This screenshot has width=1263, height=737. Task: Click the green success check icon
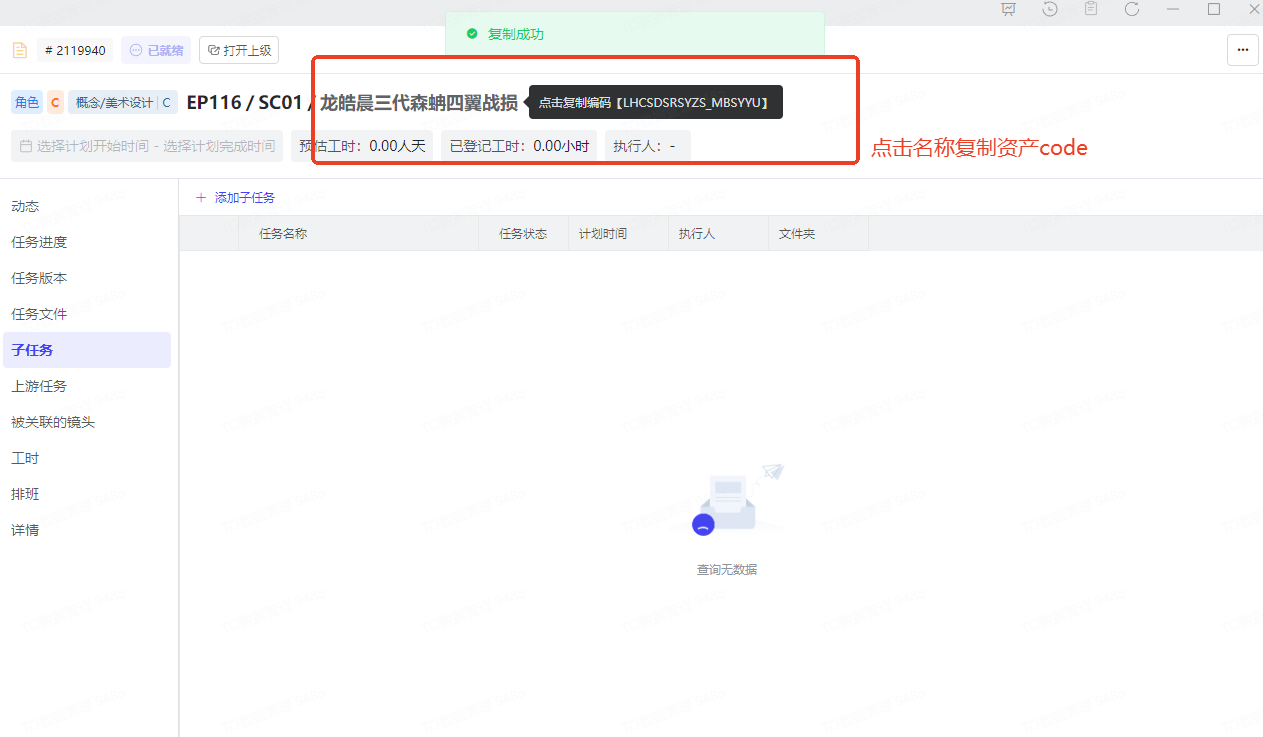tap(472, 34)
